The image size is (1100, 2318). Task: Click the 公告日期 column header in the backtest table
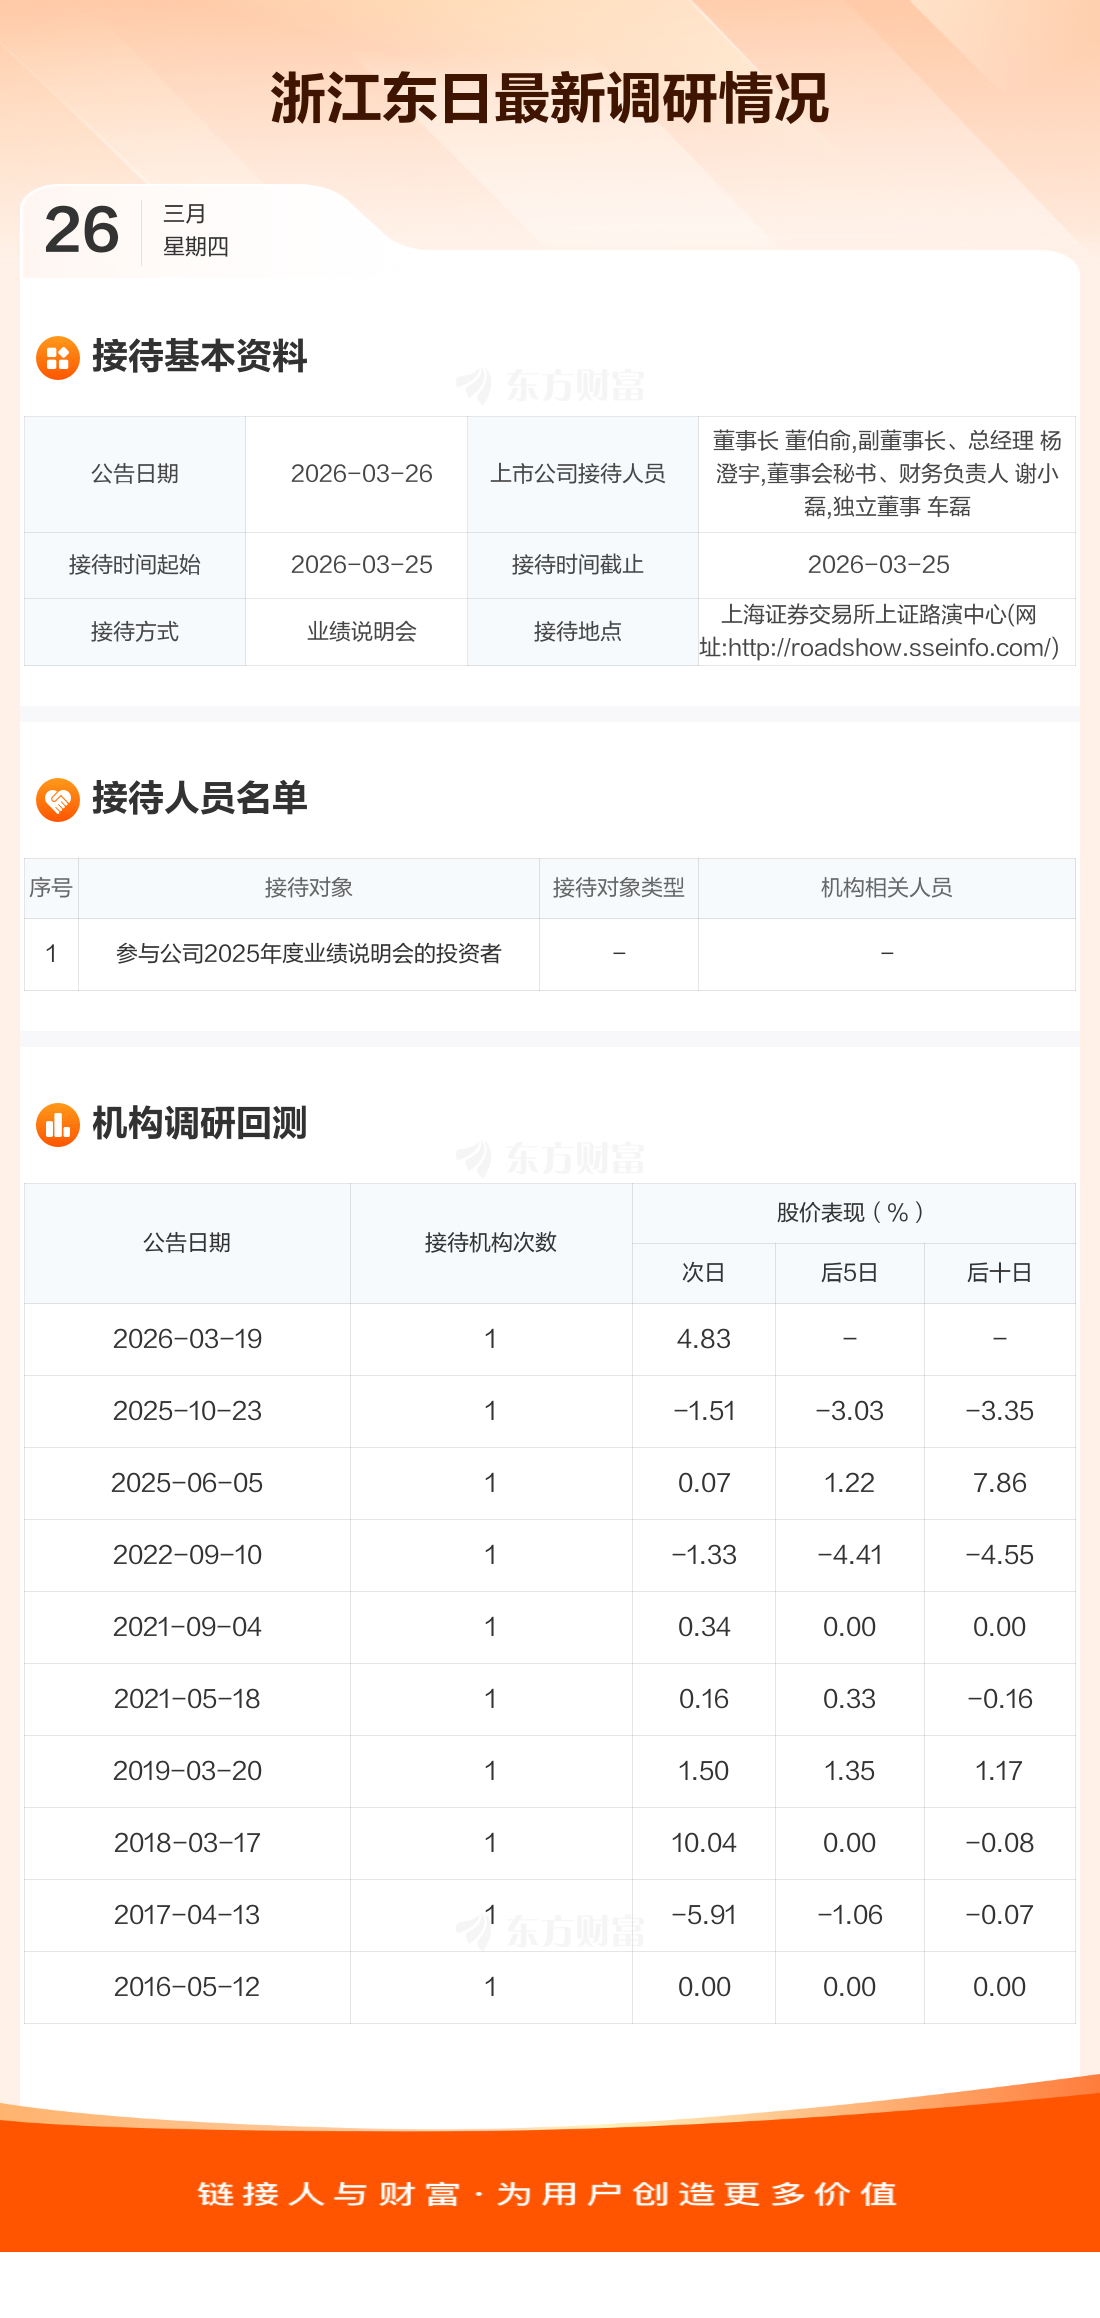coord(187,1243)
